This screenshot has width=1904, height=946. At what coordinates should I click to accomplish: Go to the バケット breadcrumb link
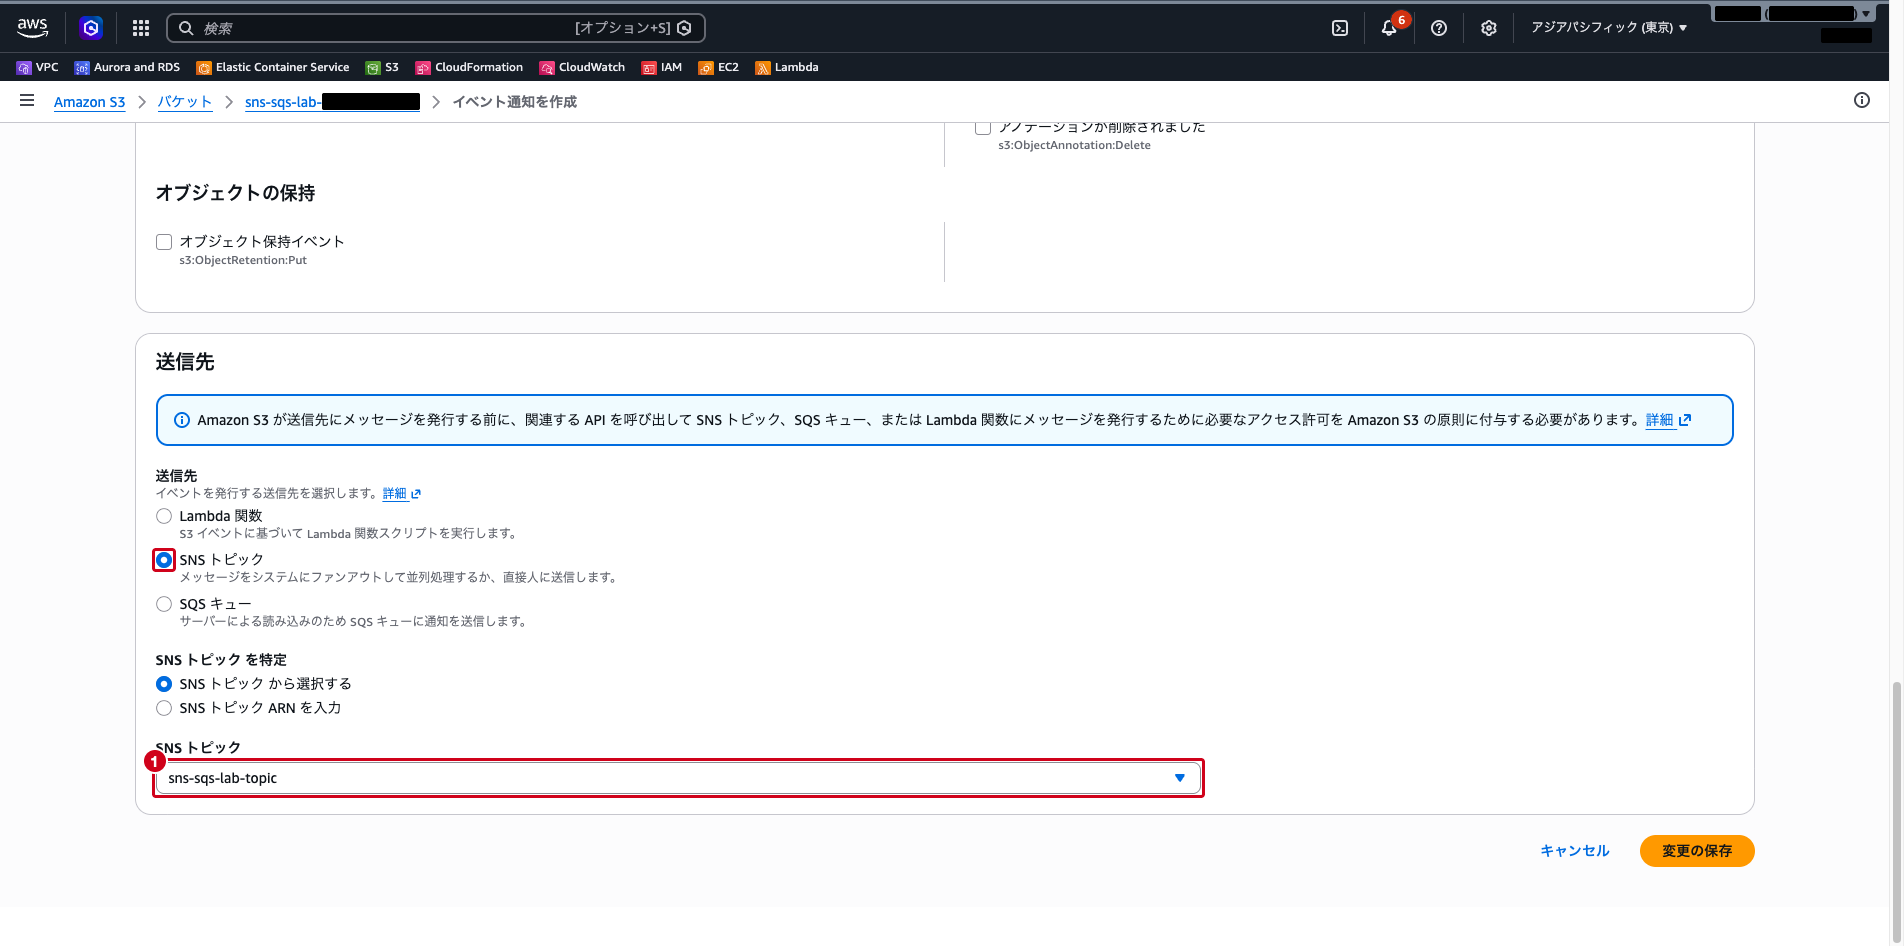pos(185,102)
